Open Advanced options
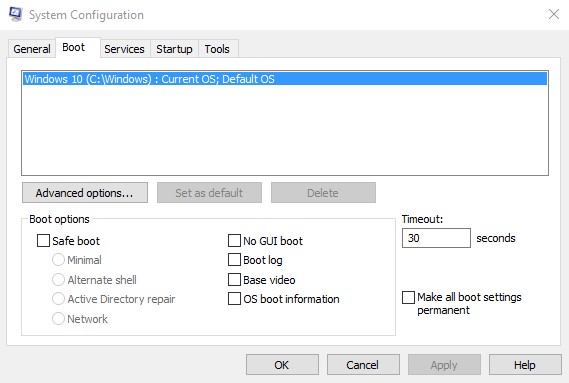 click(85, 192)
